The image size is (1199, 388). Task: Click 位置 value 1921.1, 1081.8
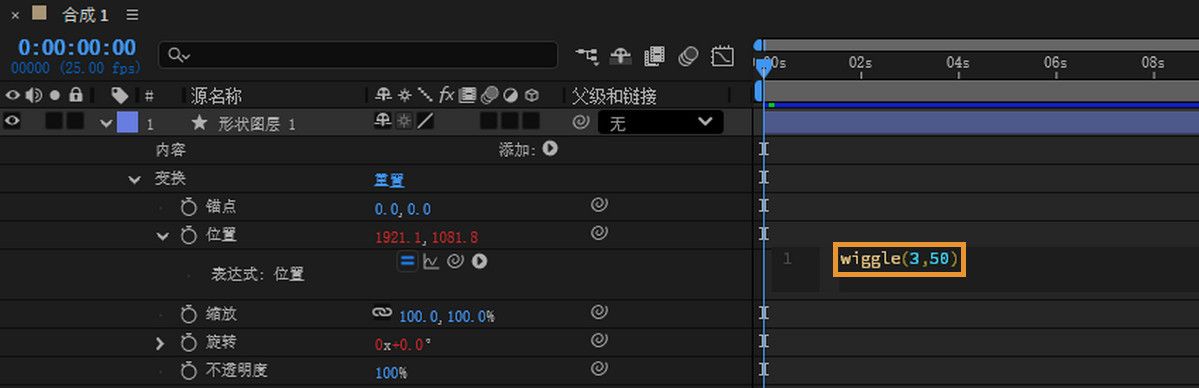click(x=427, y=237)
